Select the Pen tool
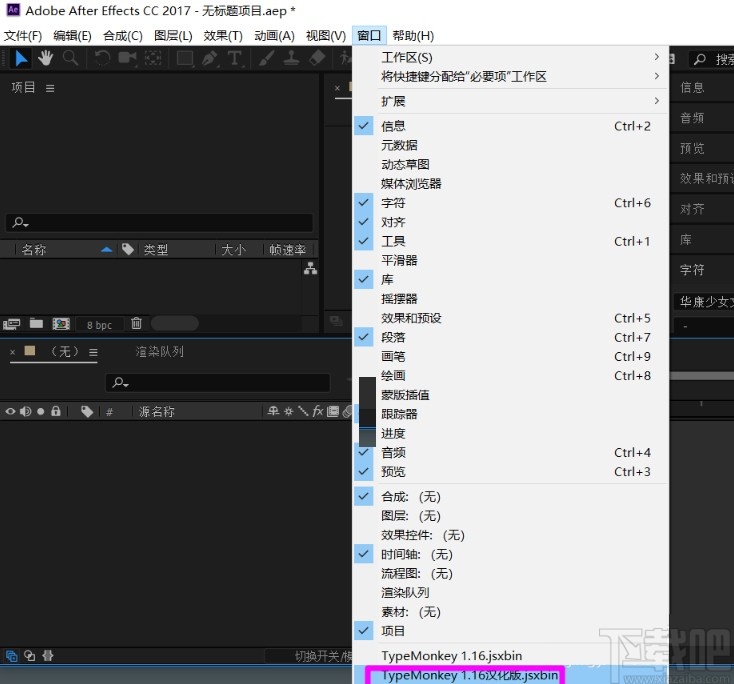The image size is (734, 684). [x=210, y=59]
